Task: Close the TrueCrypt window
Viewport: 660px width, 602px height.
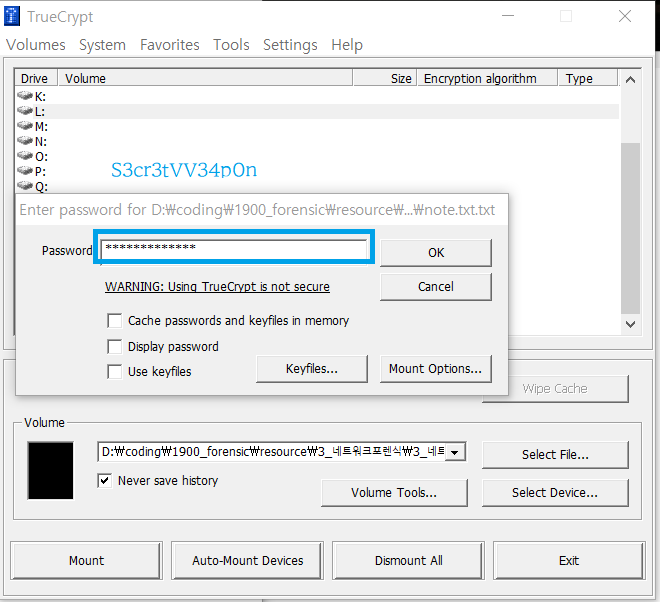Action: point(625,16)
